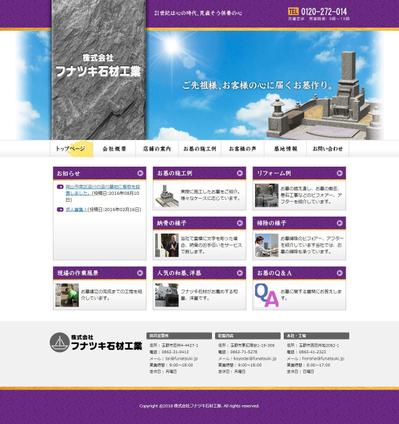Open the トップページ navigation tab
The image size is (399, 424).
pyautogui.click(x=72, y=149)
